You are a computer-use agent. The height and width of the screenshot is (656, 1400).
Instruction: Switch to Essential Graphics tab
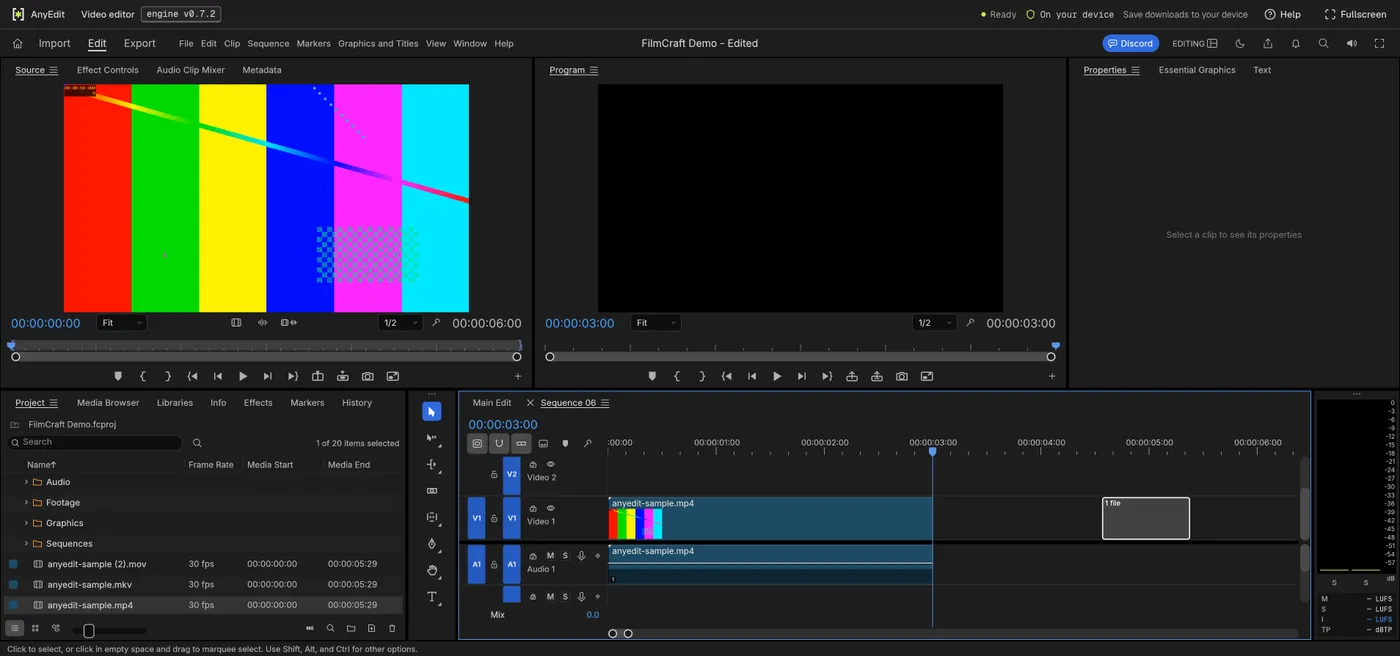click(x=1197, y=70)
